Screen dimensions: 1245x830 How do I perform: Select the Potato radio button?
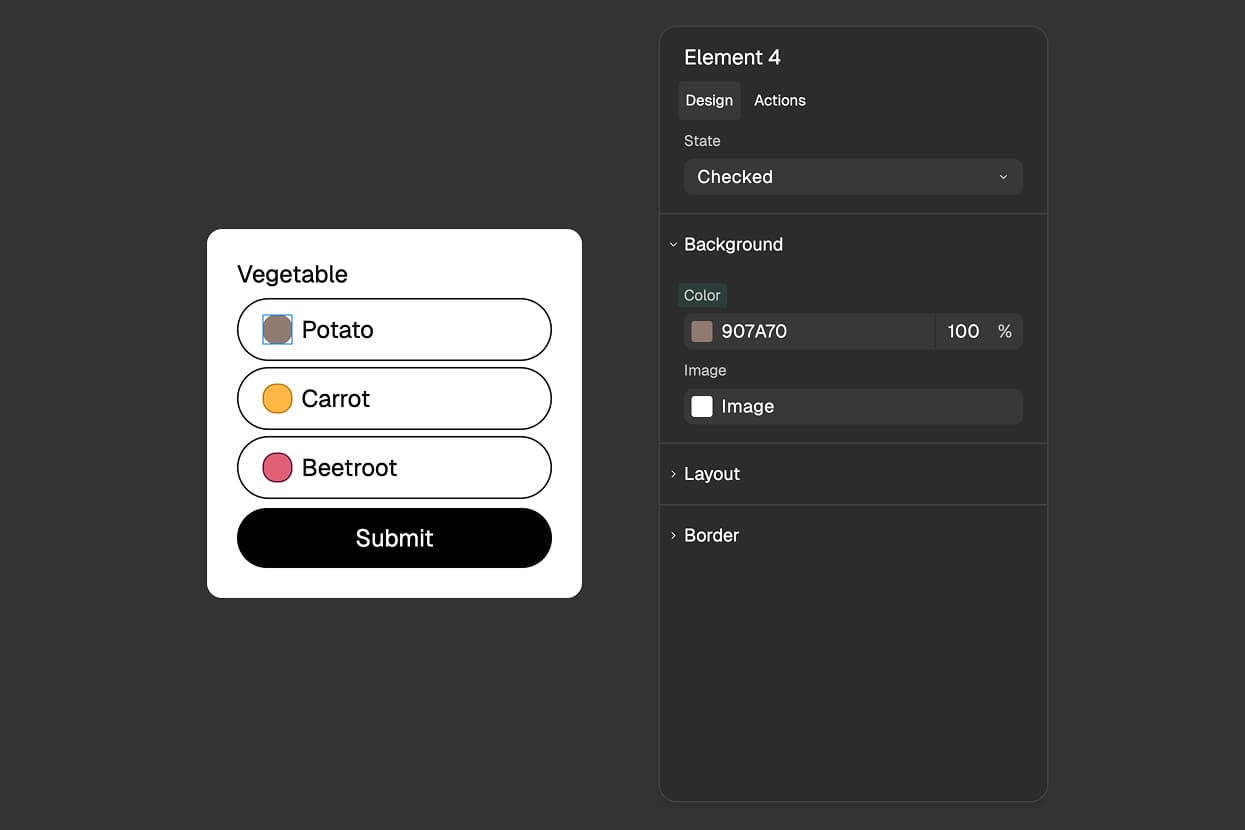pyautogui.click(x=276, y=329)
